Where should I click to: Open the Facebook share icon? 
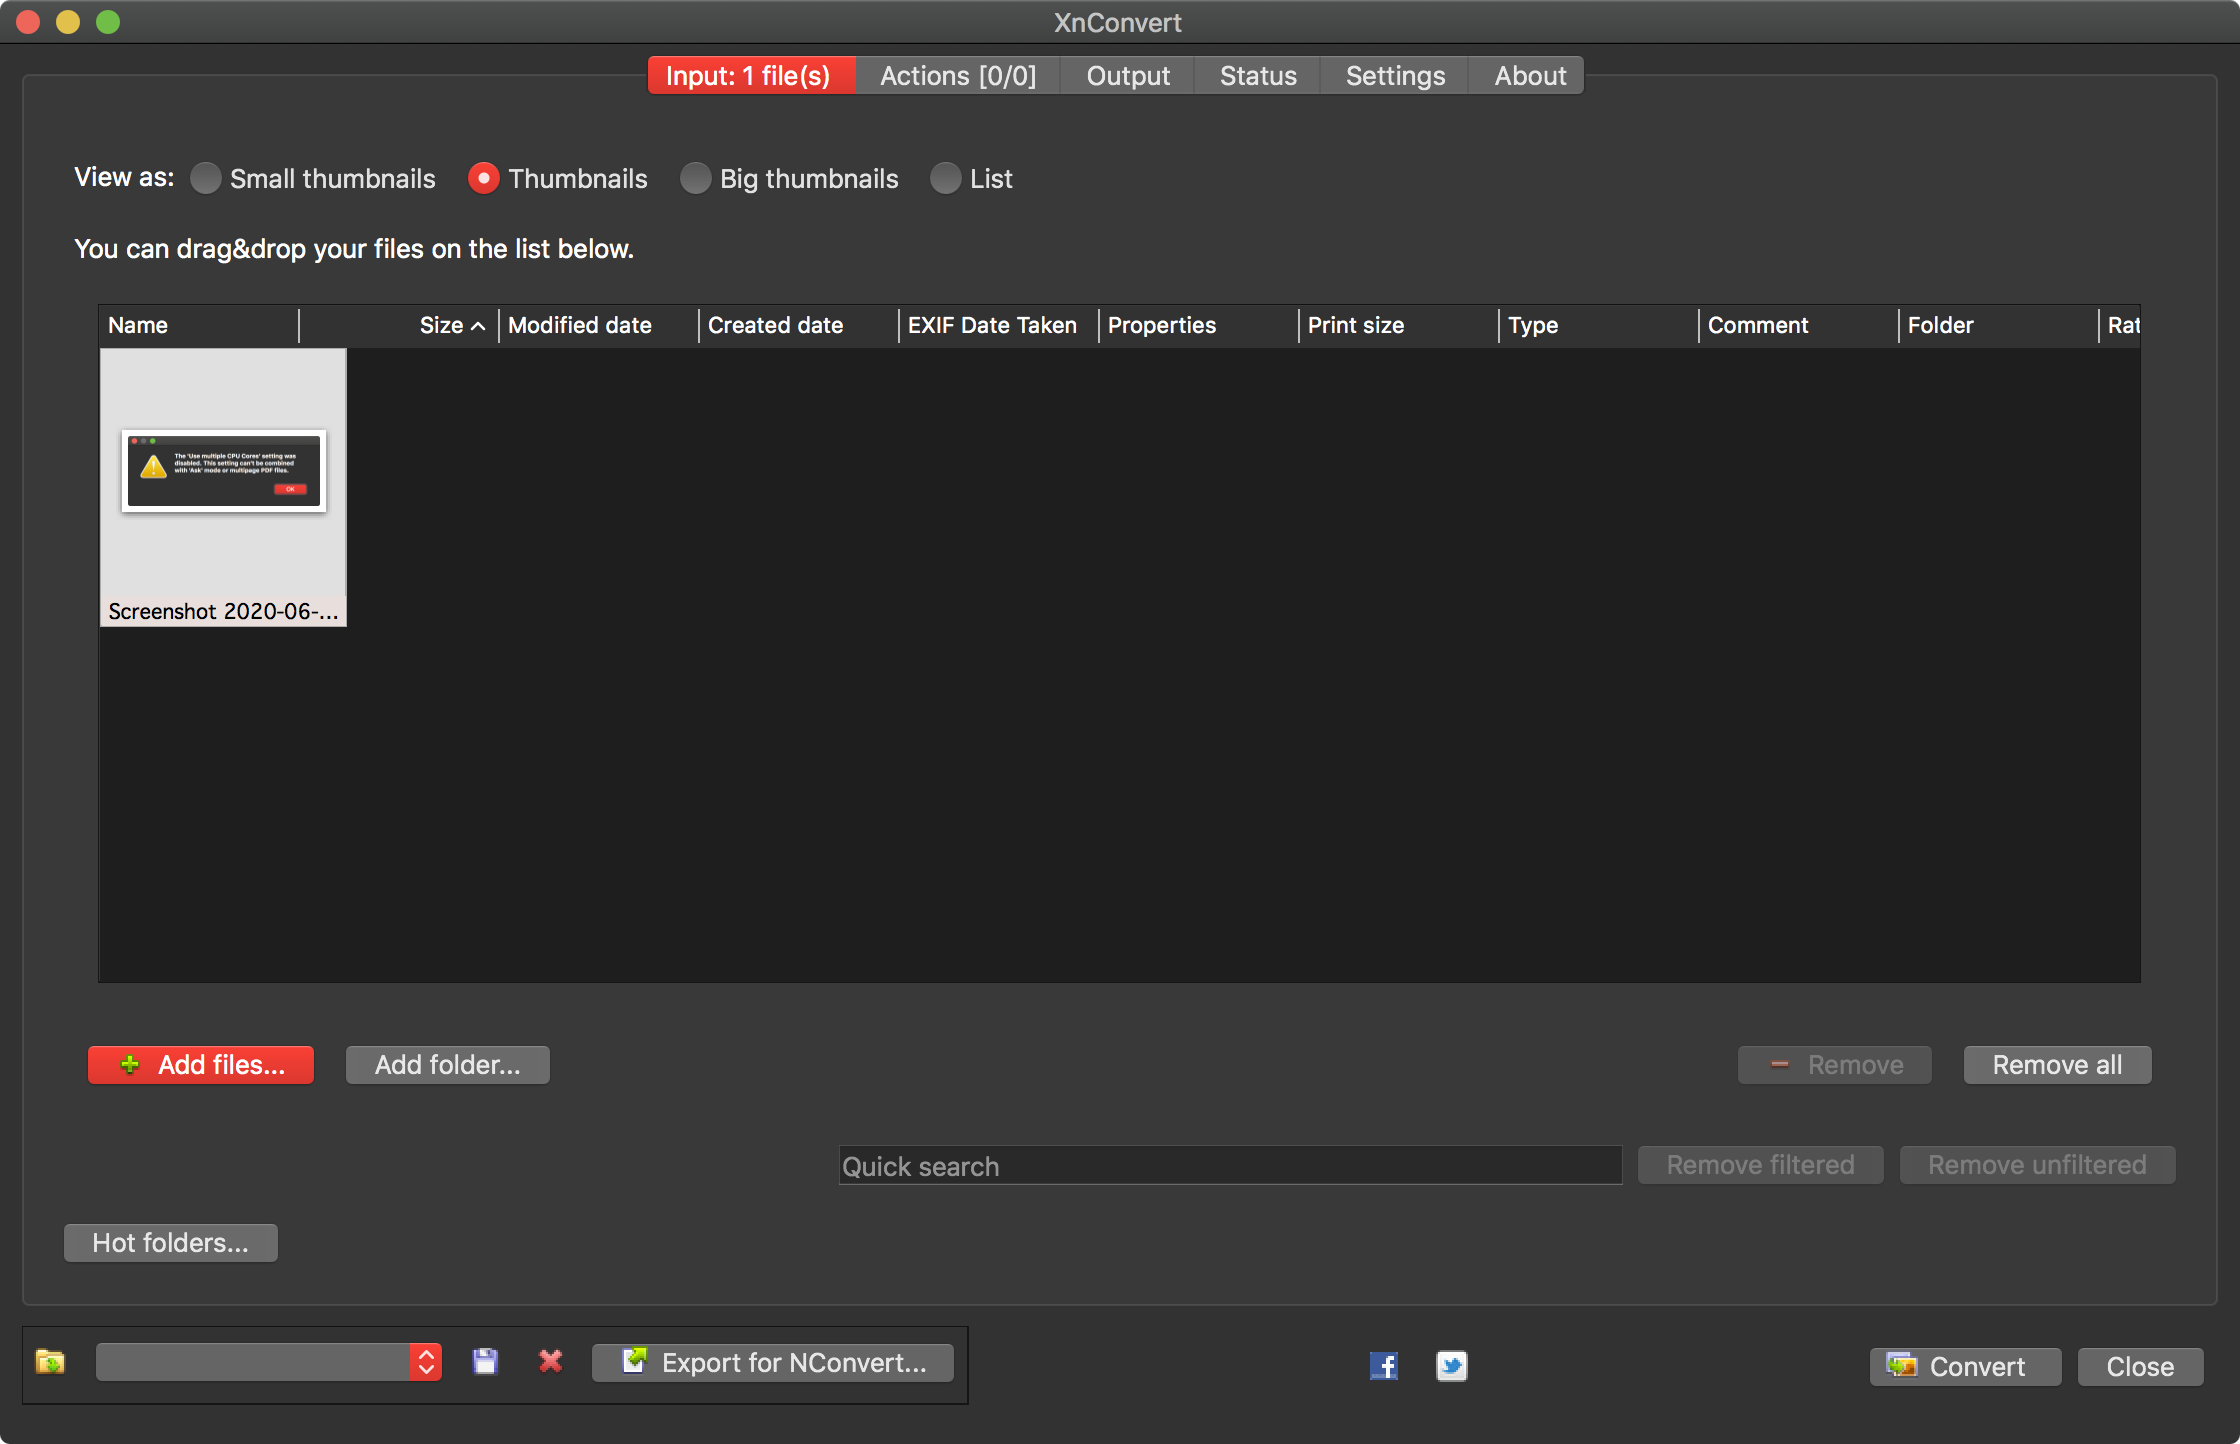click(1384, 1366)
